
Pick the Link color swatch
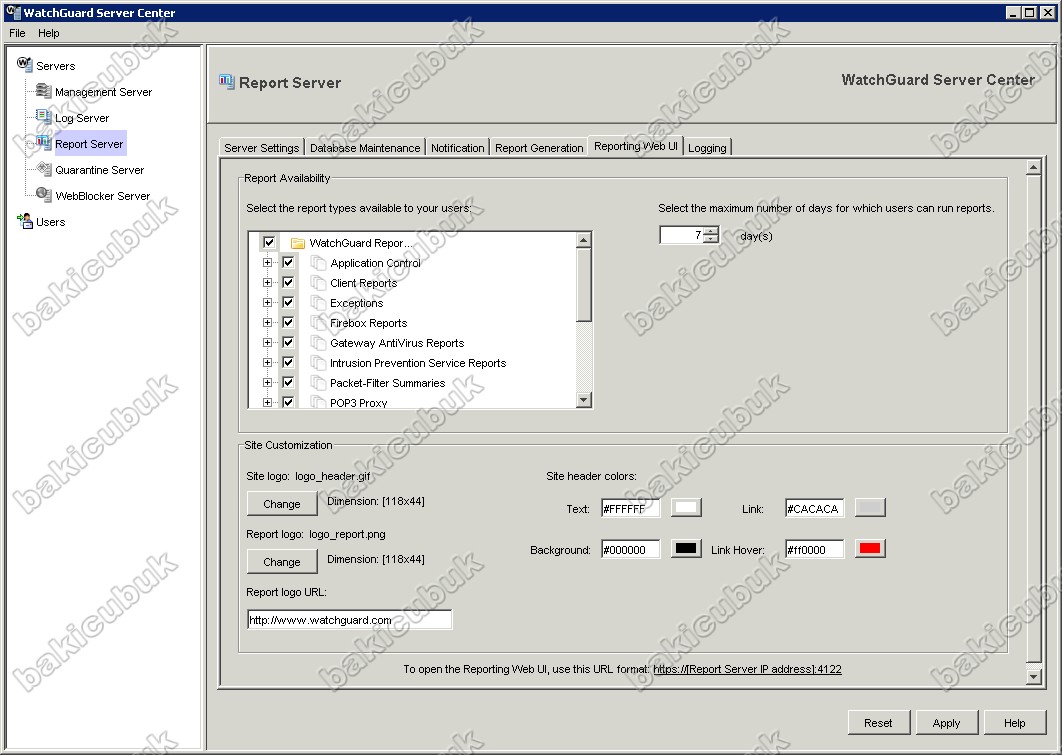[x=870, y=508]
